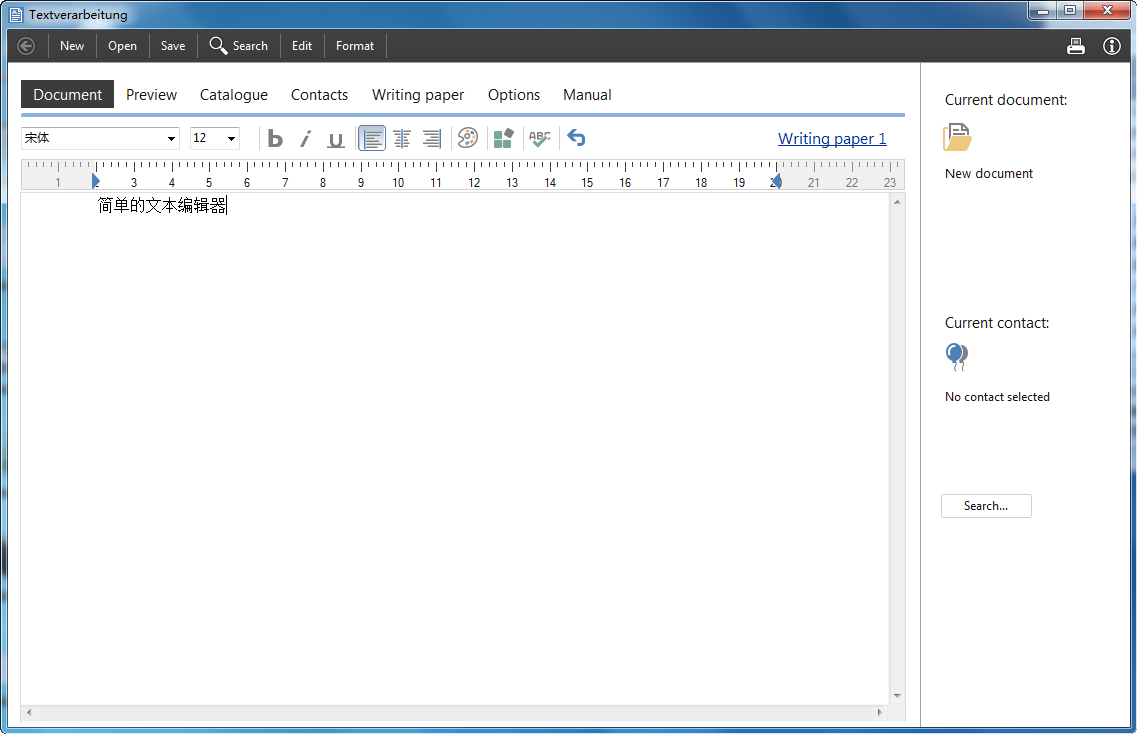Switch to the Writing paper tab

tap(418, 94)
